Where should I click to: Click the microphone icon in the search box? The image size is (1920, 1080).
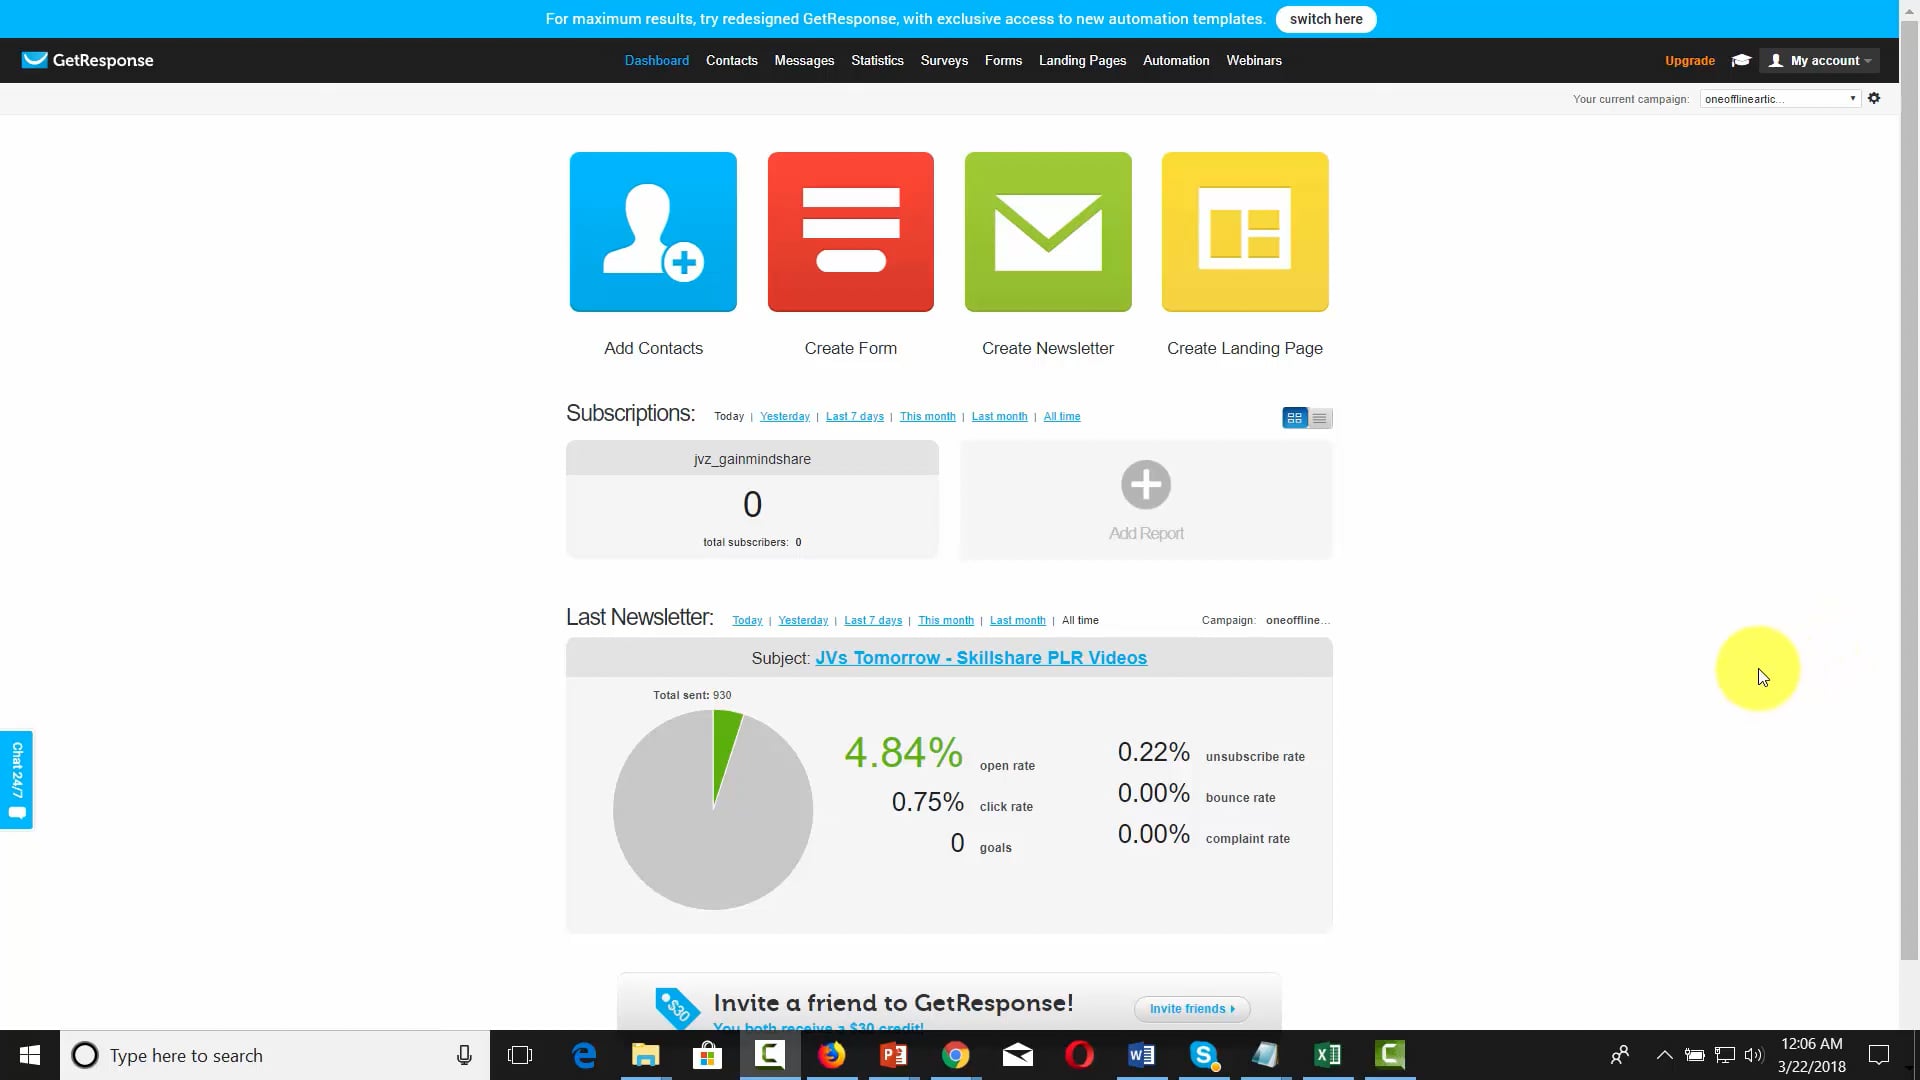464,1055
